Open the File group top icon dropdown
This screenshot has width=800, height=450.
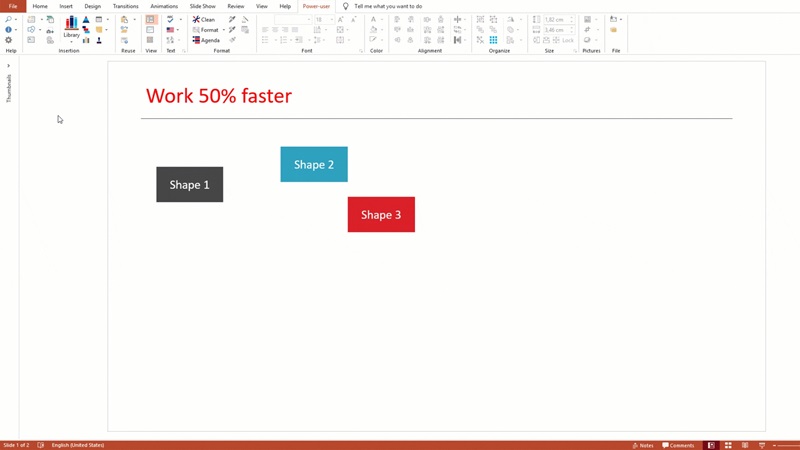point(621,19)
